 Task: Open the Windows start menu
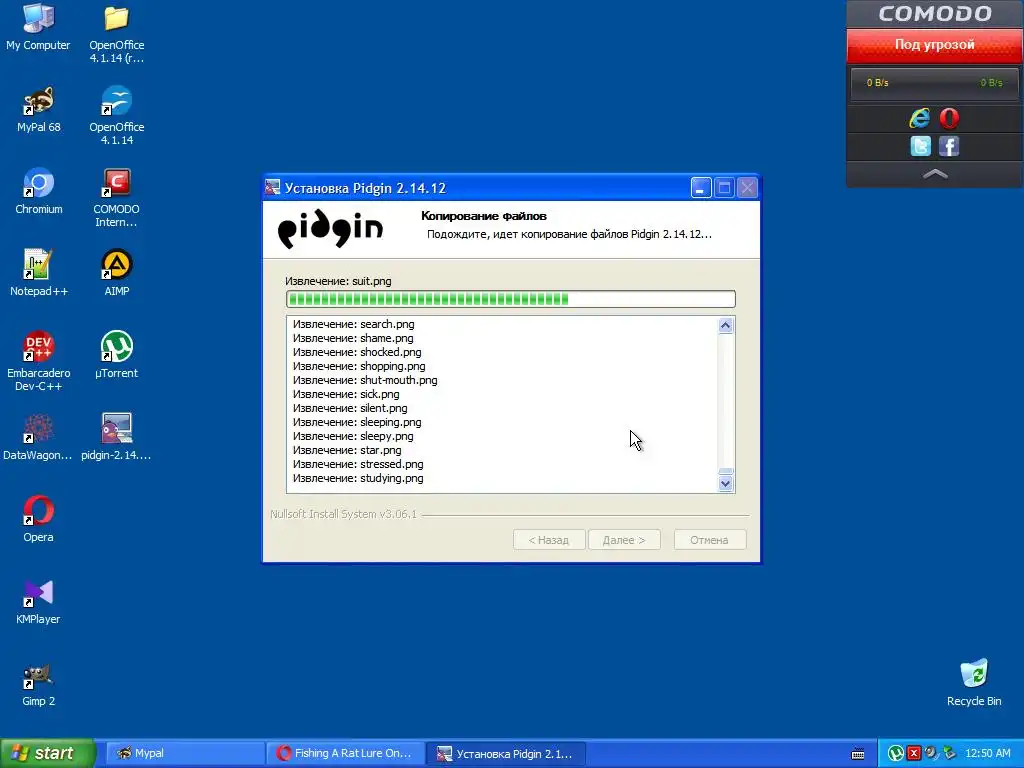(x=47, y=754)
